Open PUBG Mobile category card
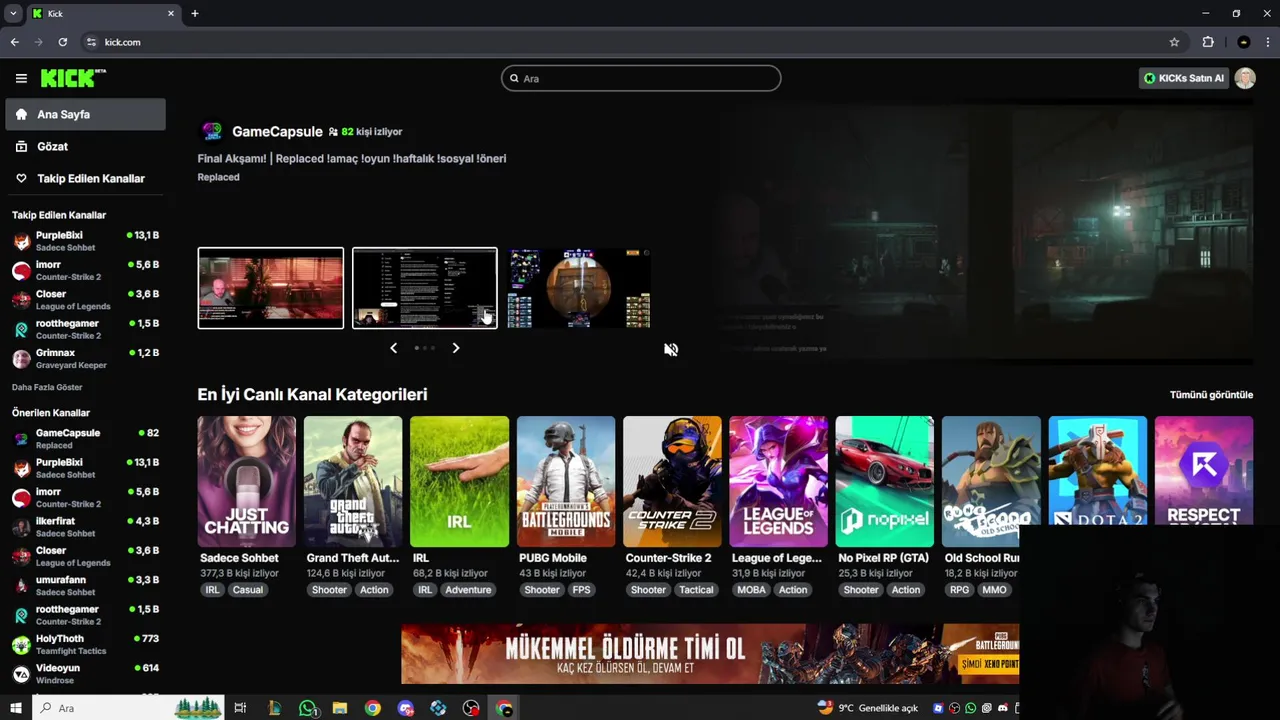The height and width of the screenshot is (720, 1280). (x=566, y=482)
